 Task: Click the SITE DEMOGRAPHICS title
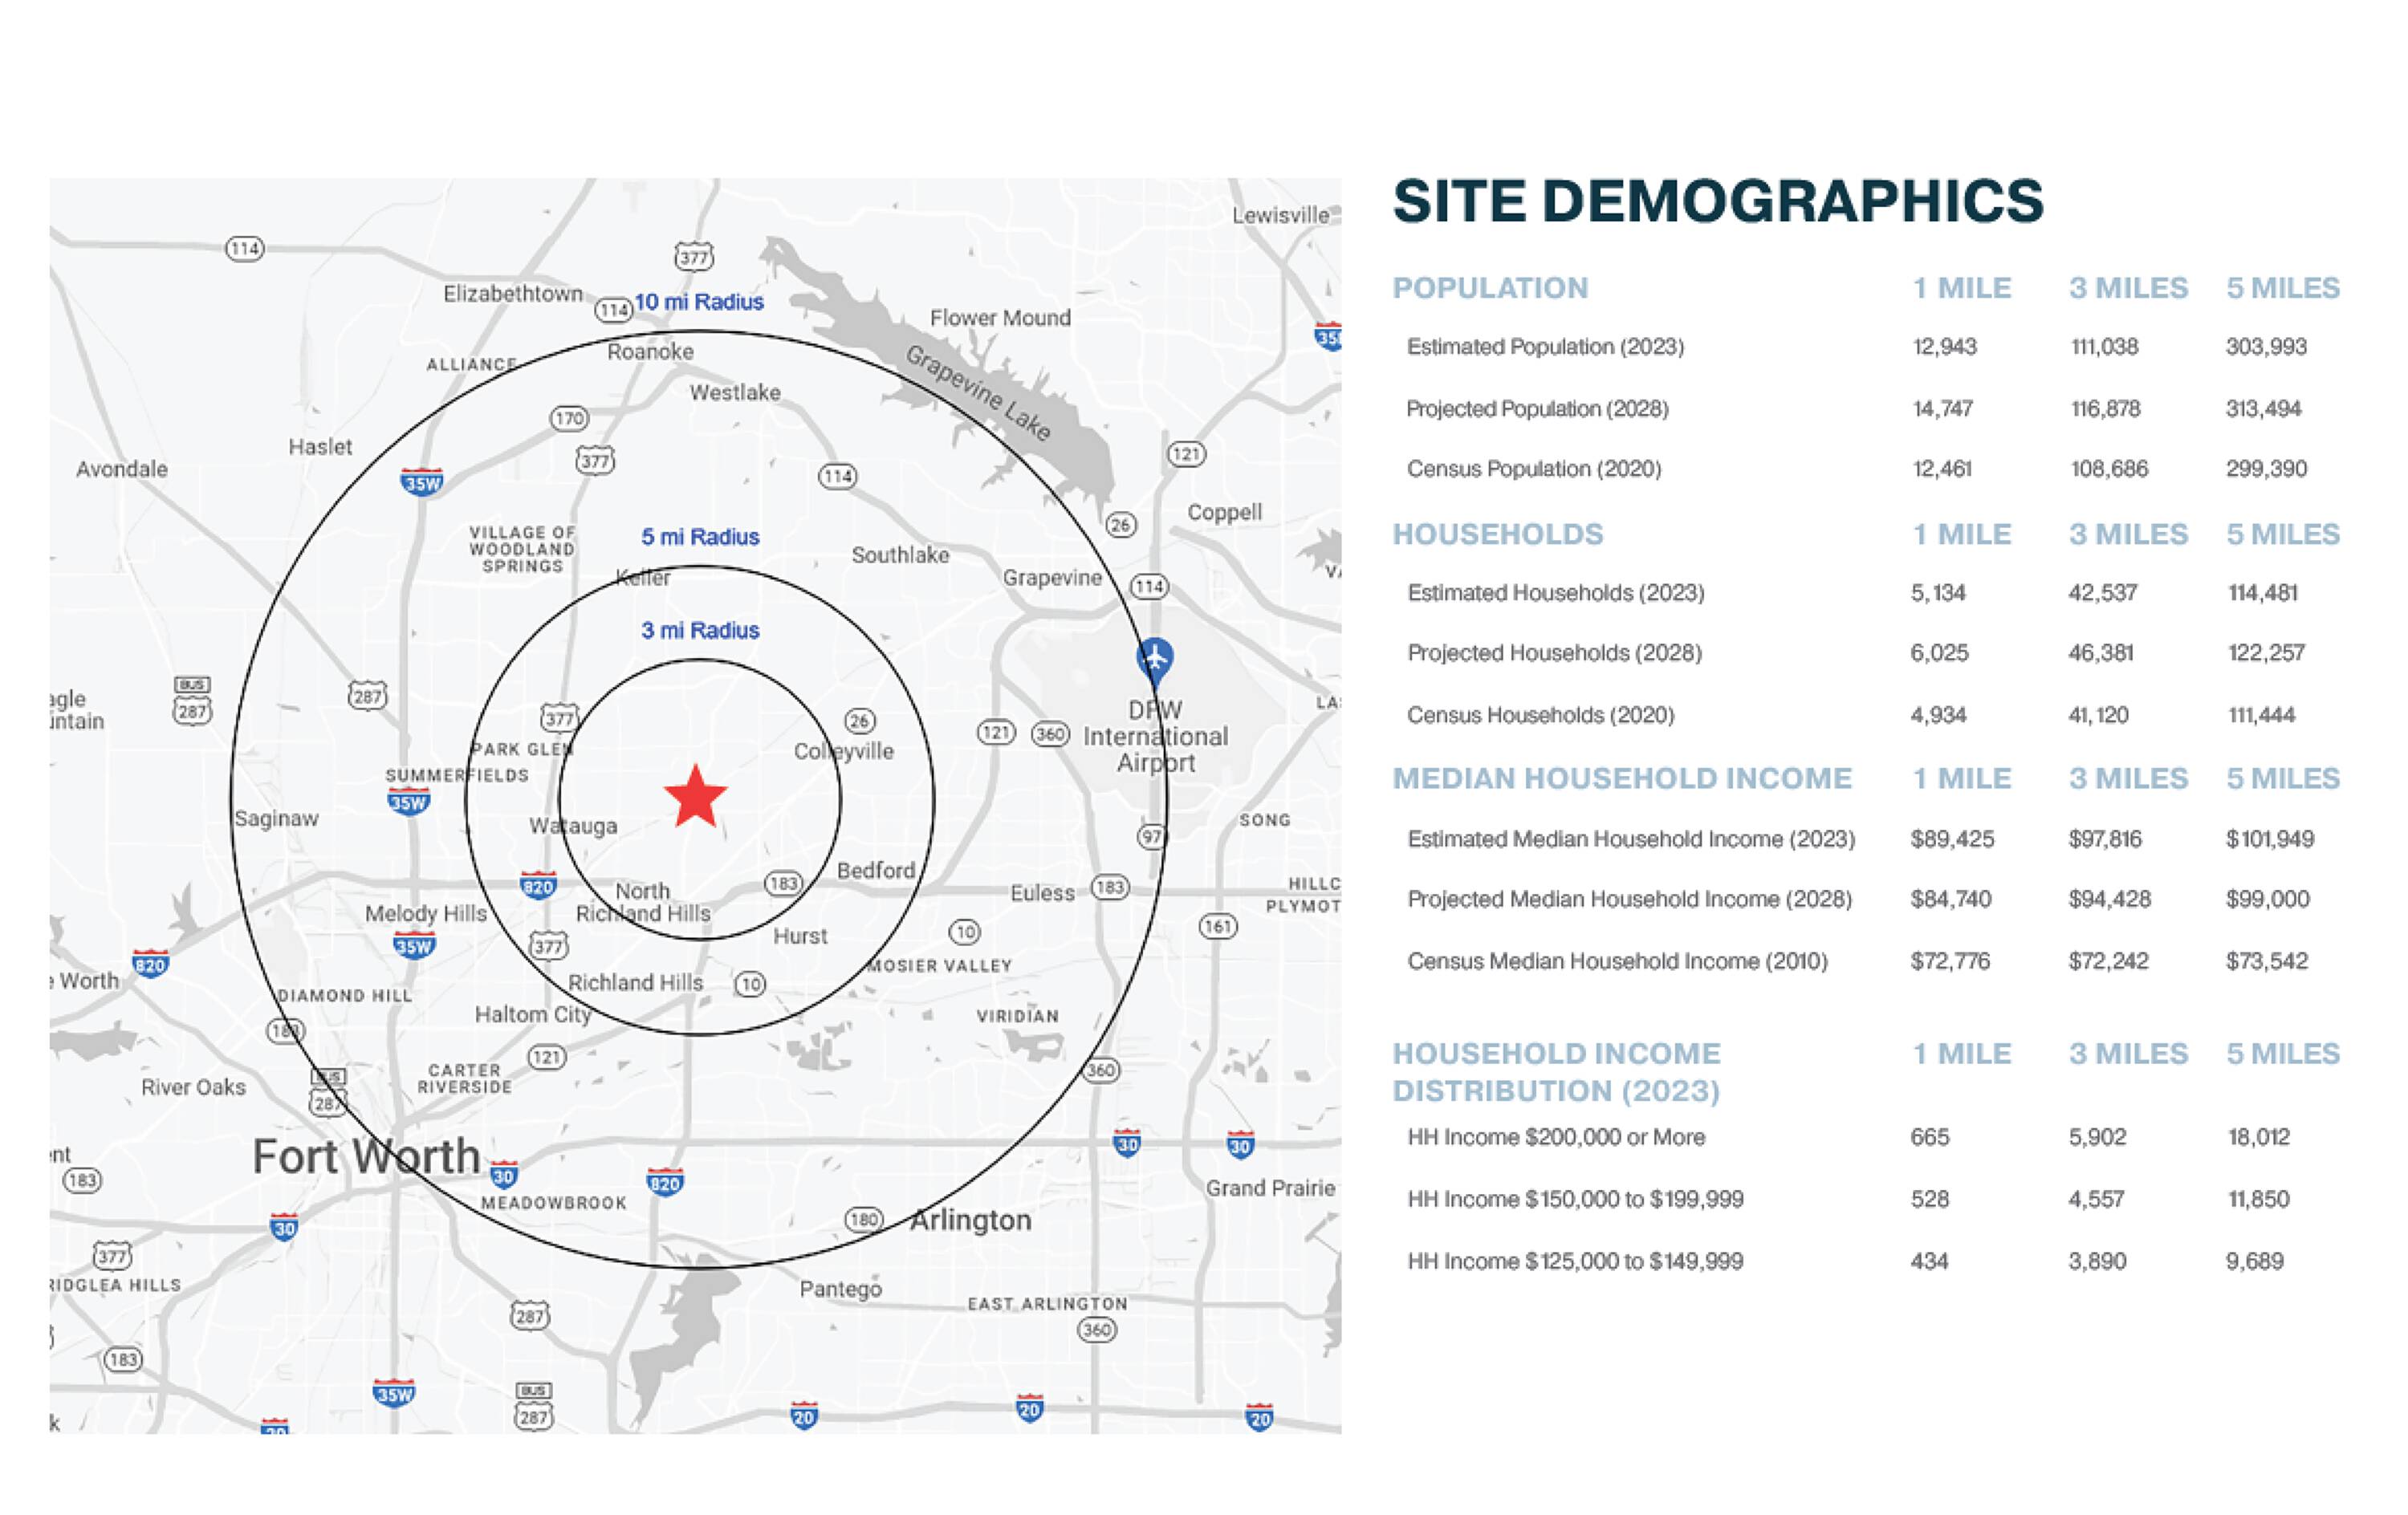pyautogui.click(x=1718, y=201)
